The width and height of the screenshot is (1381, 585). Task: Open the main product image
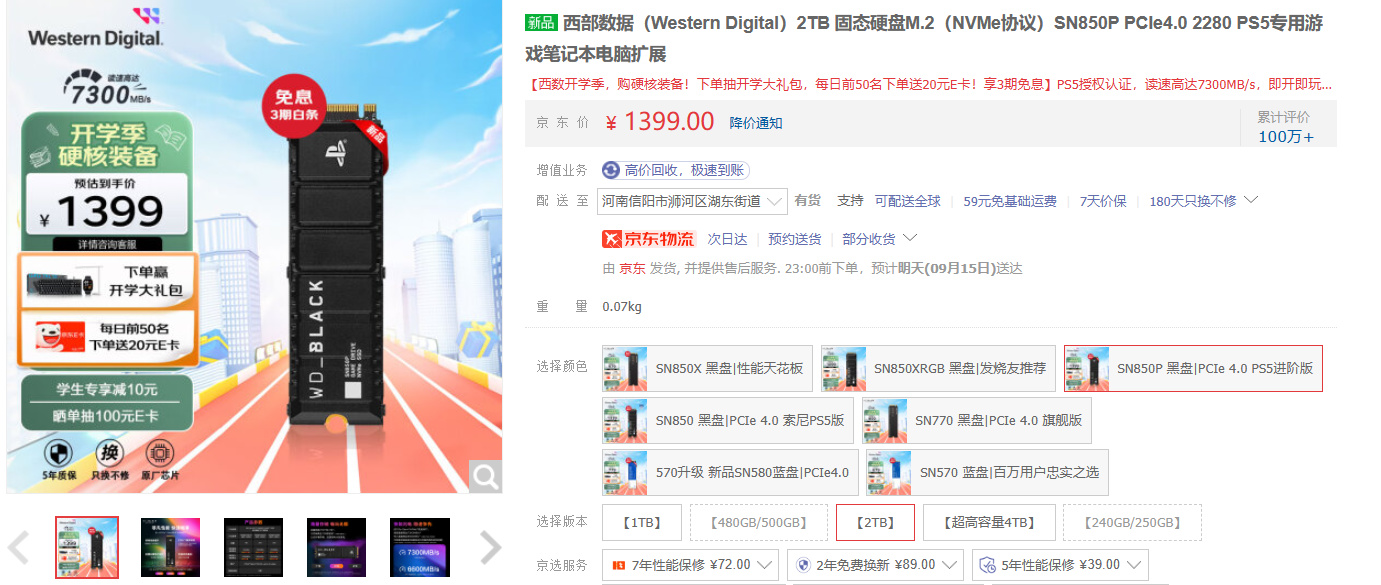pos(254,247)
